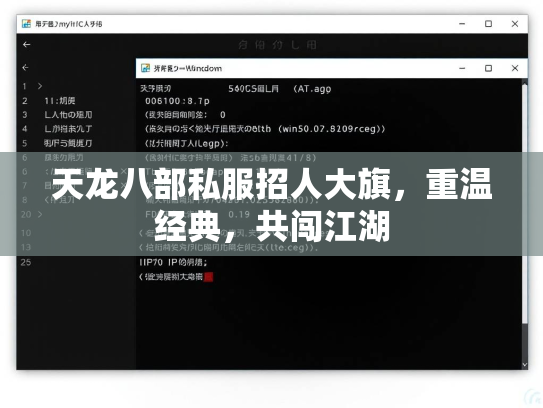Click the app icon in the outer window's title bar
The height and width of the screenshot is (408, 543).
tap(26, 24)
